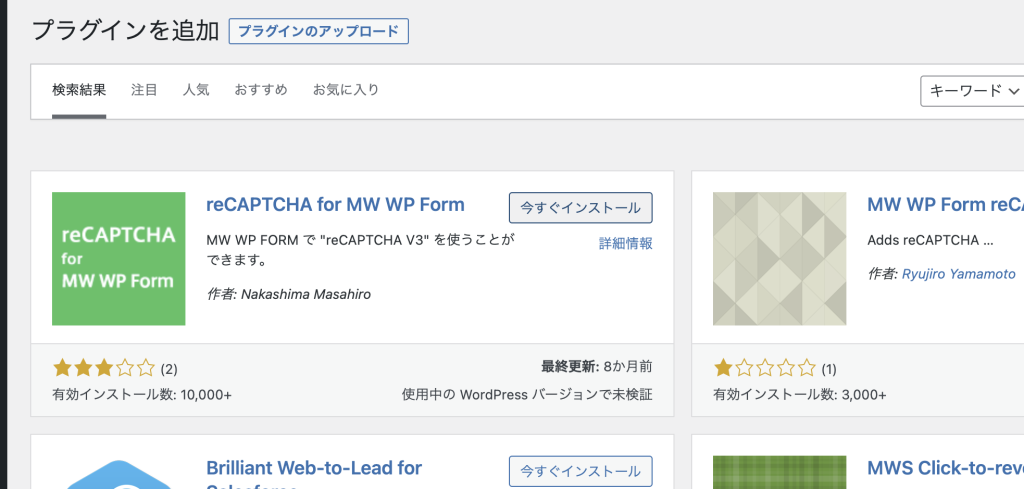The height and width of the screenshot is (489, 1024).
Task: Click the geometric MW WP Form reCAPTCHA plugin thumbnail
Action: [780, 259]
